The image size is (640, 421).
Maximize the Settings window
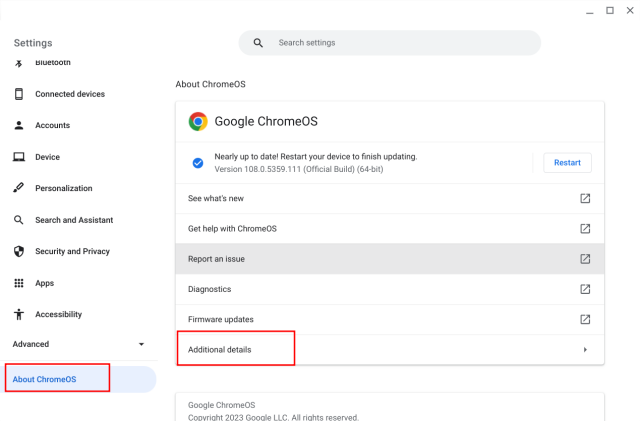(x=610, y=11)
